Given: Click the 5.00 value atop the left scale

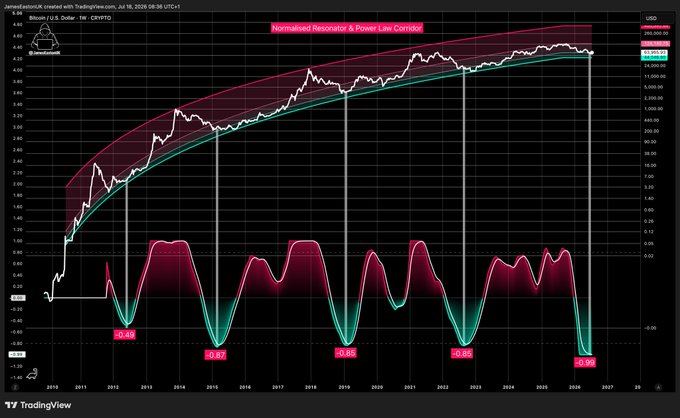Looking at the screenshot, I should pos(17,13).
